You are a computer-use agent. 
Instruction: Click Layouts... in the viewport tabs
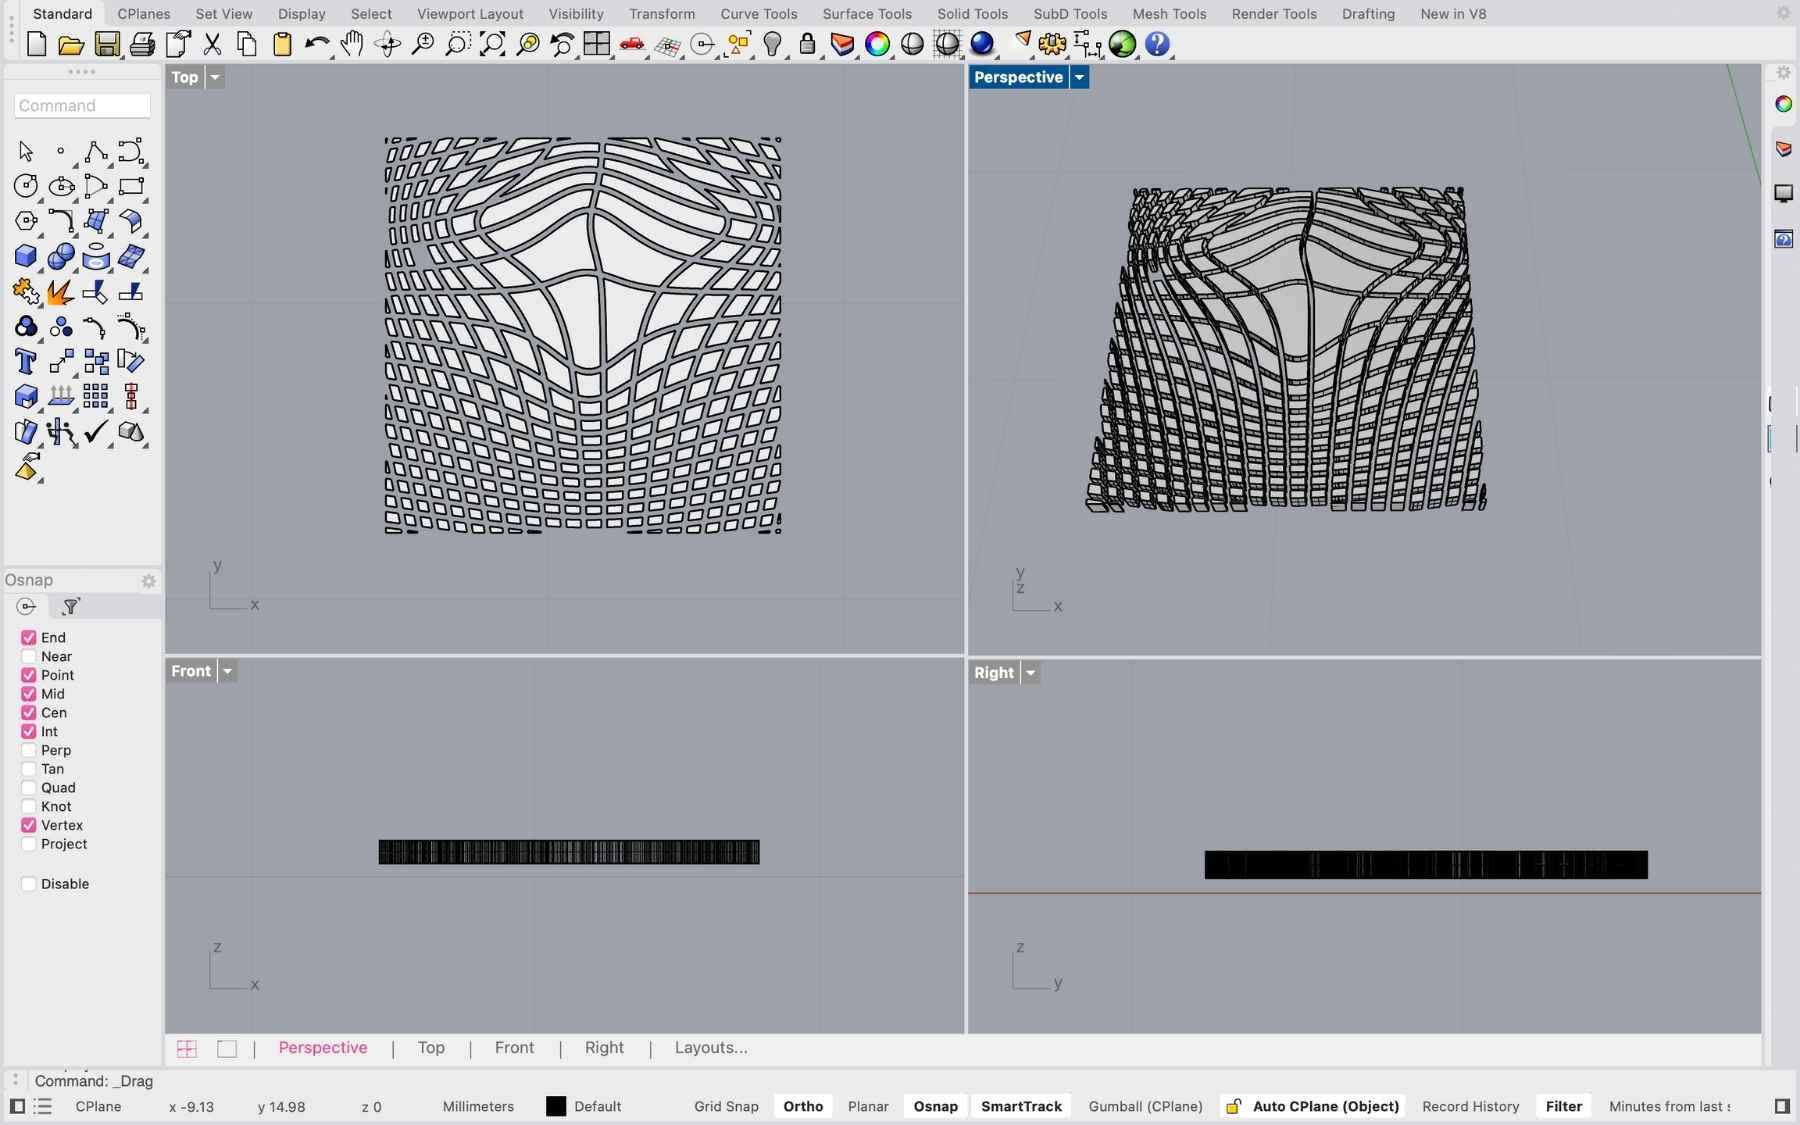tap(710, 1047)
